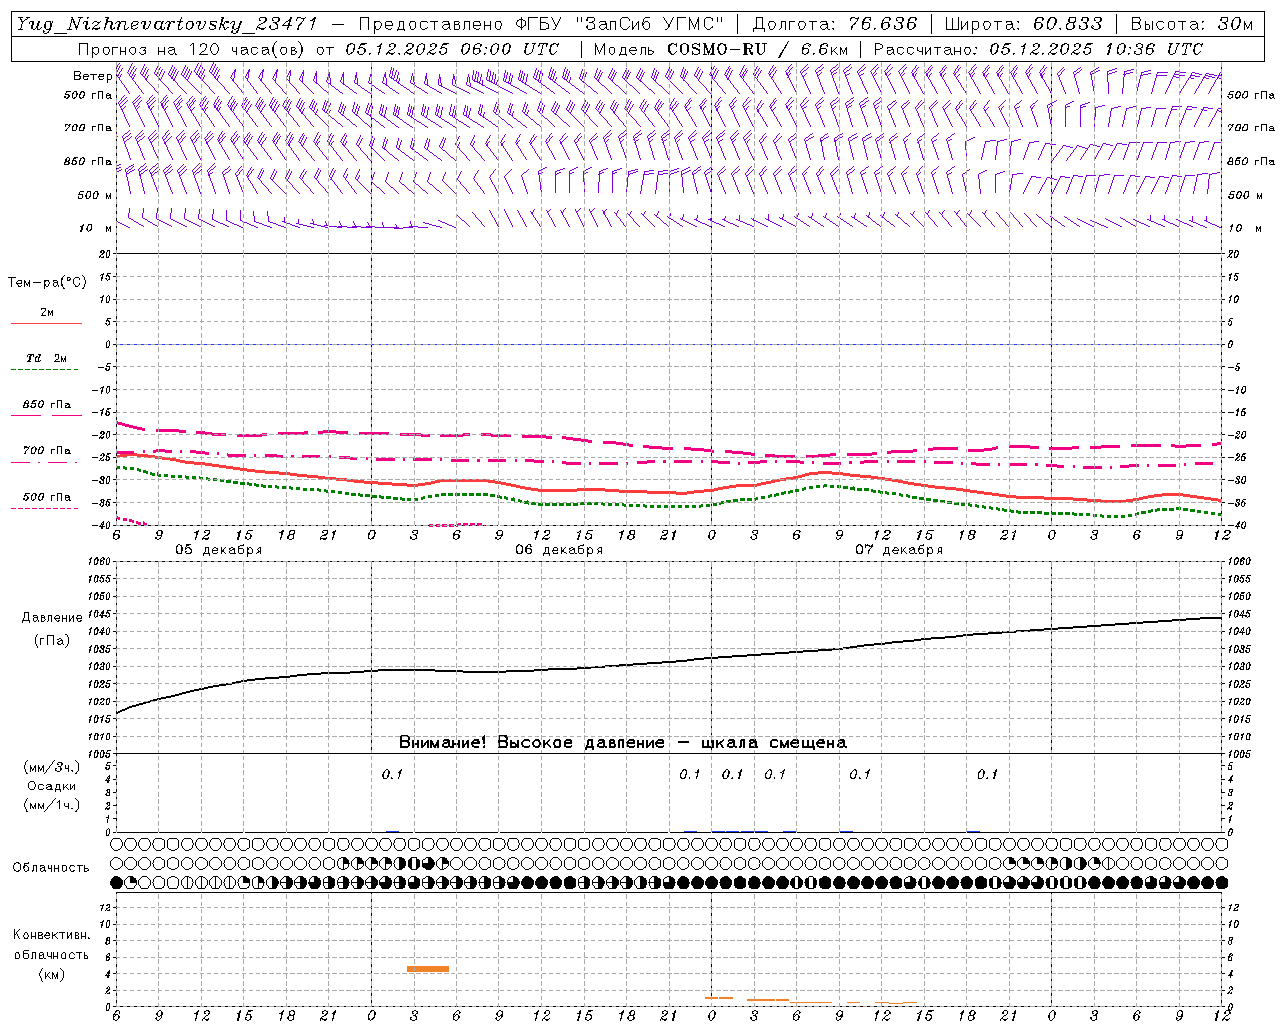Click the "05 декабря" date label

tap(219, 550)
